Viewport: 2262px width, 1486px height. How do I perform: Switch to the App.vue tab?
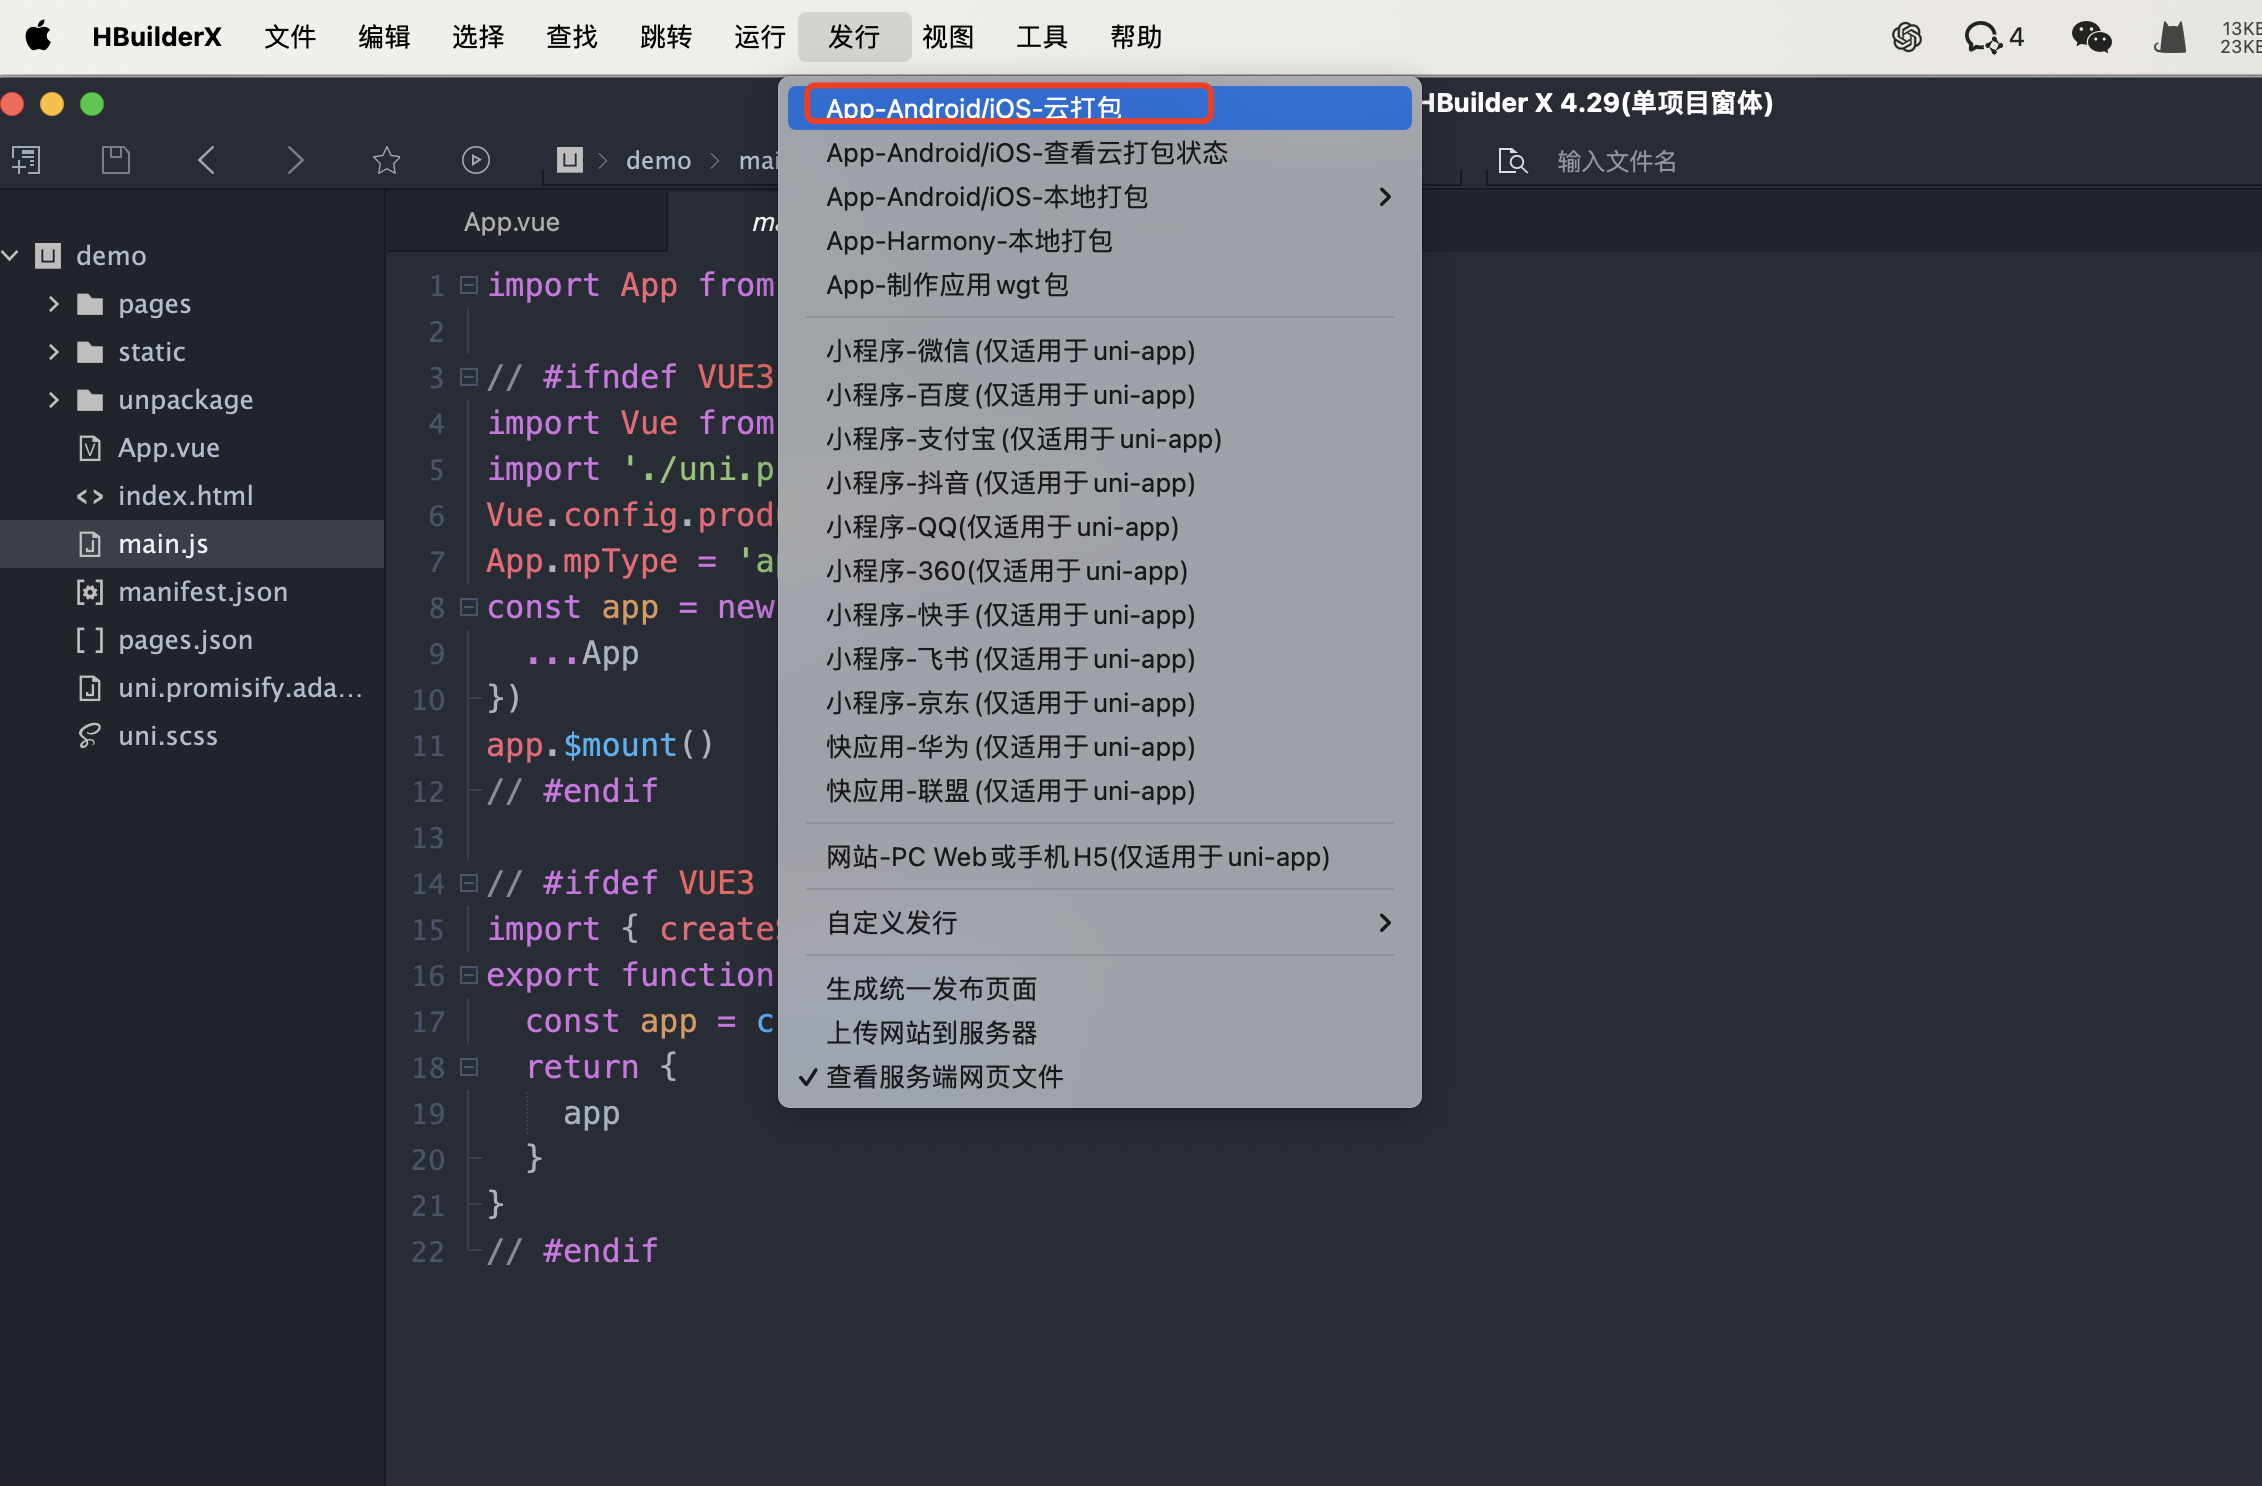tap(511, 222)
